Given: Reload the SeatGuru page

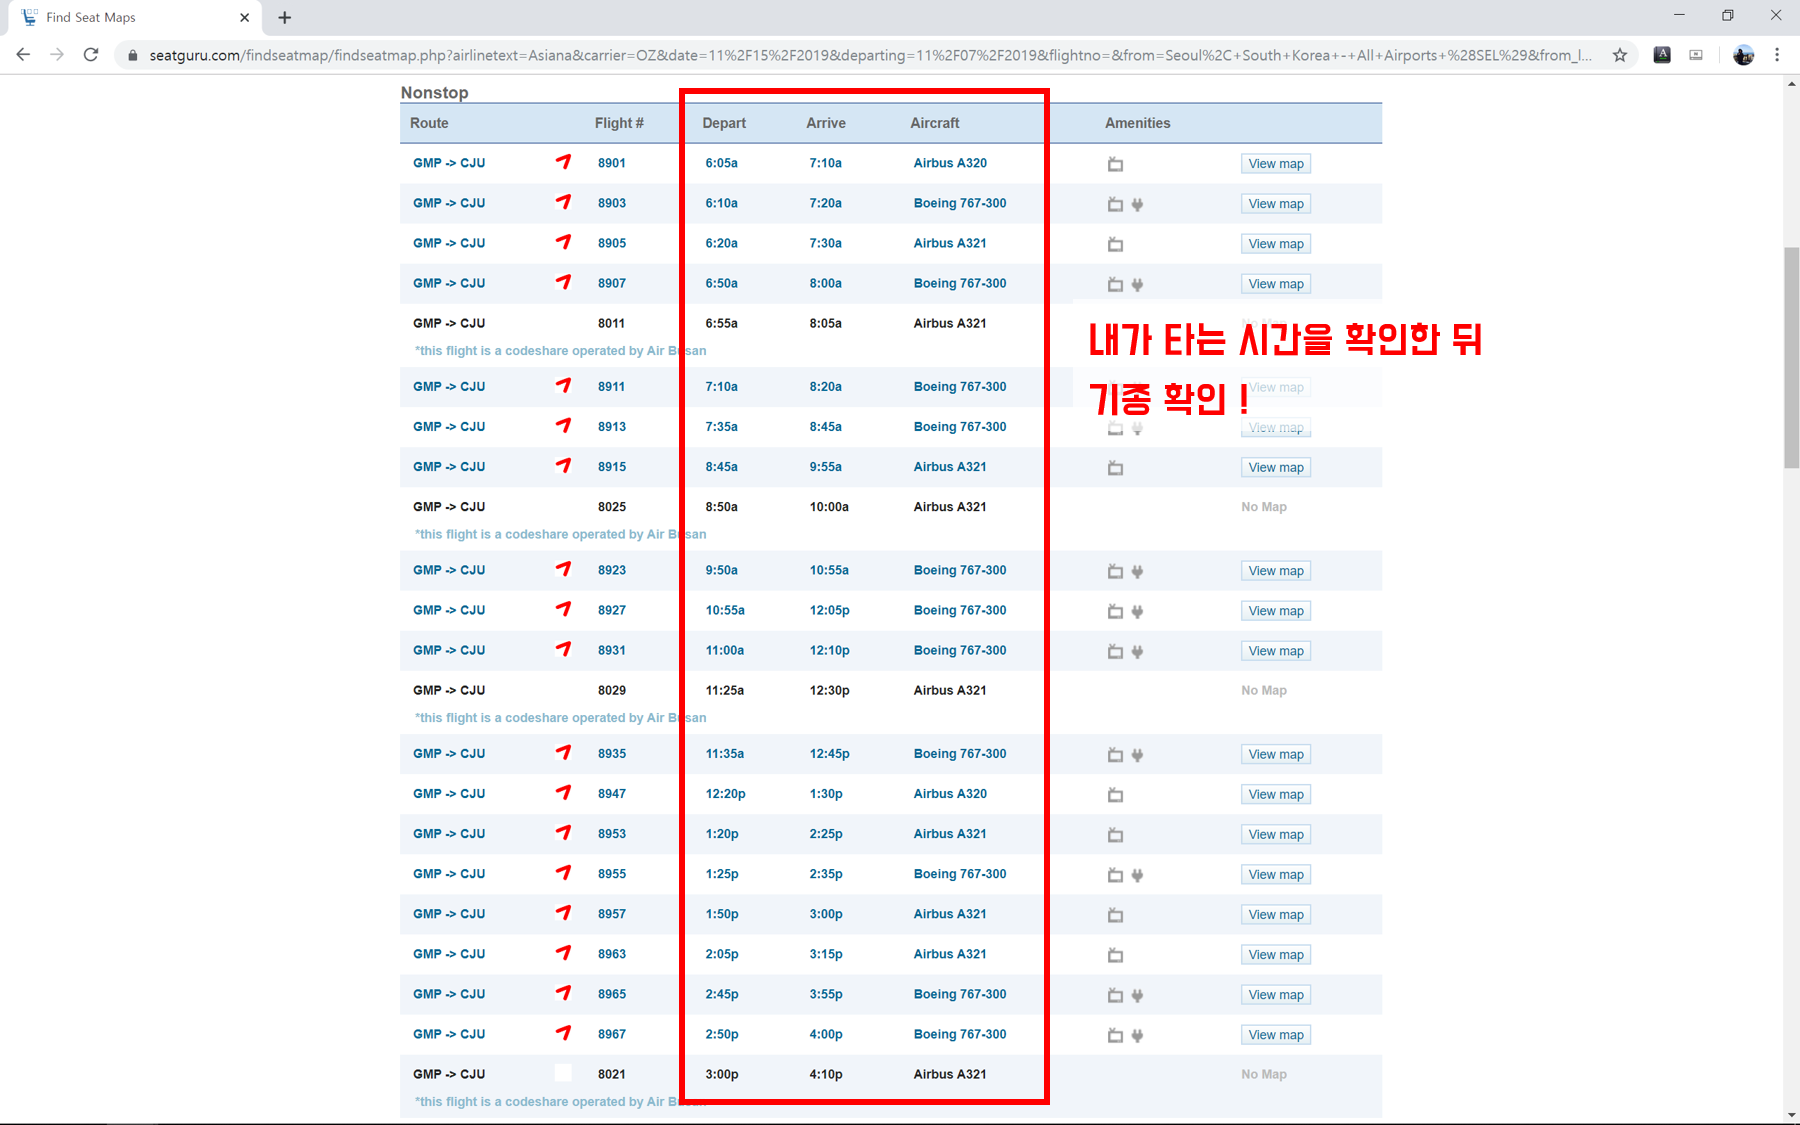Looking at the screenshot, I should pos(91,55).
